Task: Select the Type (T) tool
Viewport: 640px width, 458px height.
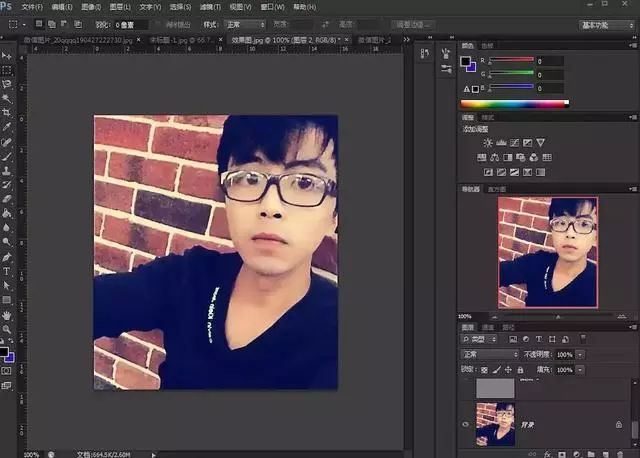Action: coord(7,271)
